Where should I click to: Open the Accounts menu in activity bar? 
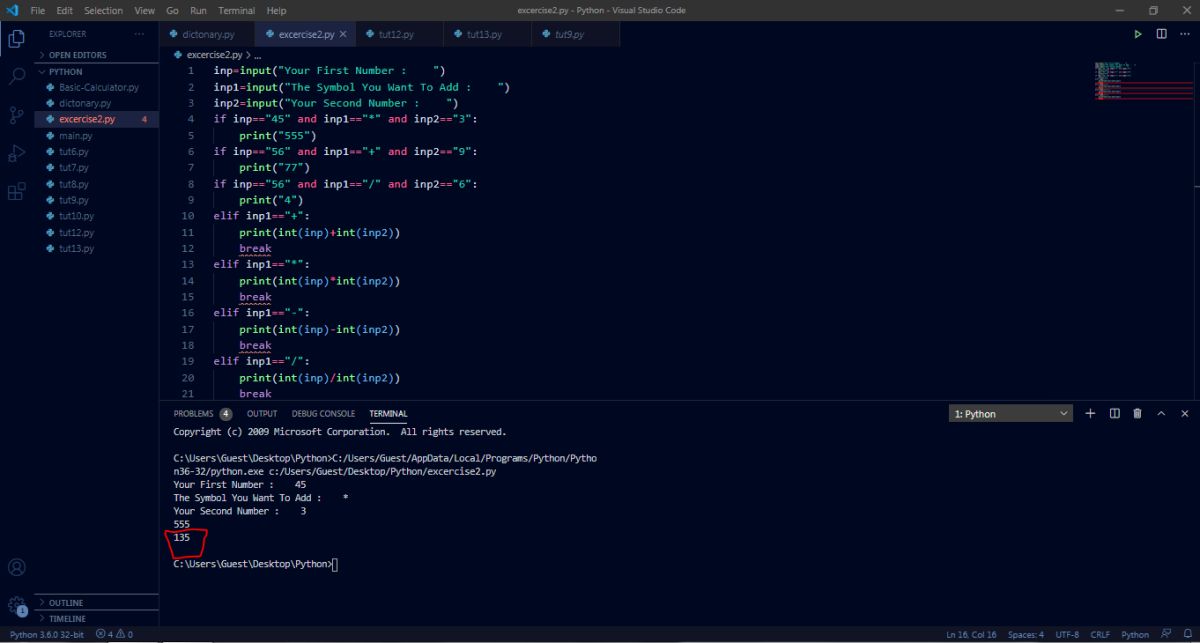click(16, 568)
